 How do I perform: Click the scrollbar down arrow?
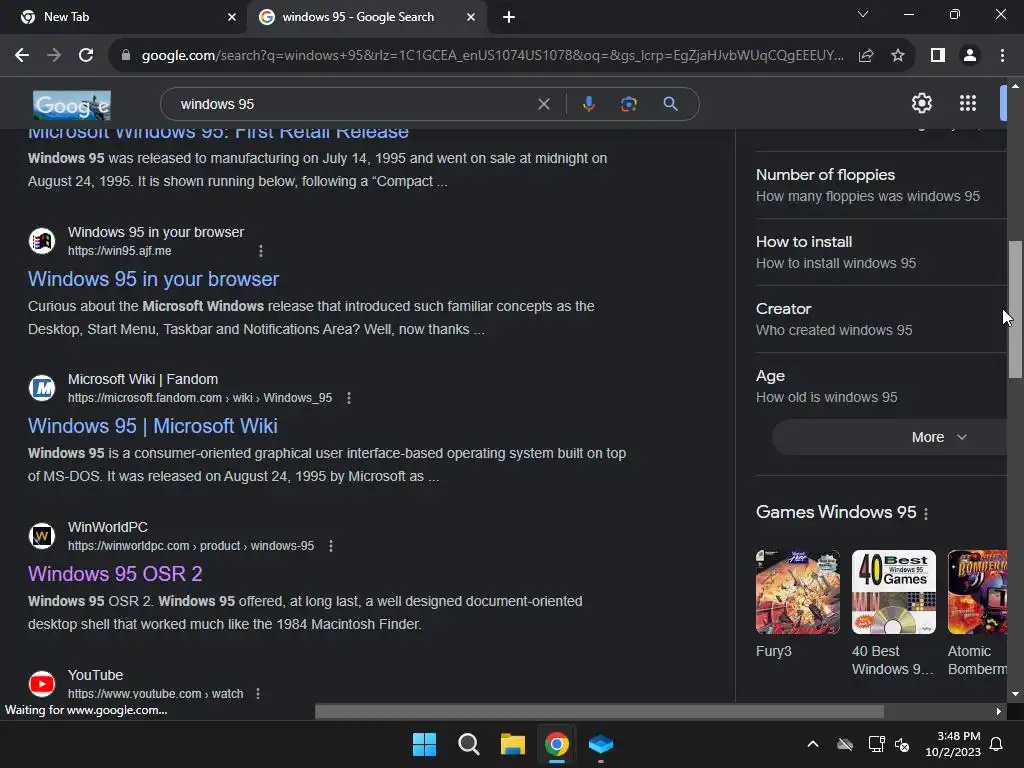tap(1015, 694)
